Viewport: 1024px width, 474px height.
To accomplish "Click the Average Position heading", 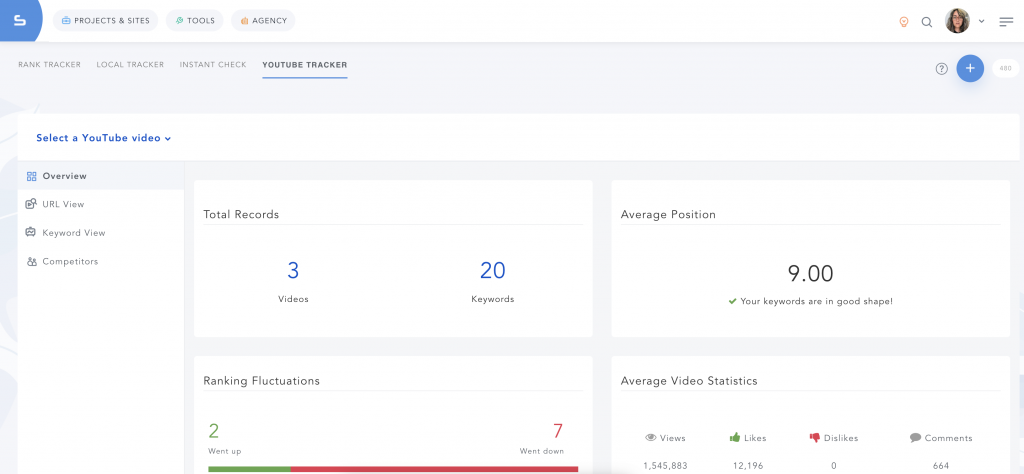I will pos(668,214).
